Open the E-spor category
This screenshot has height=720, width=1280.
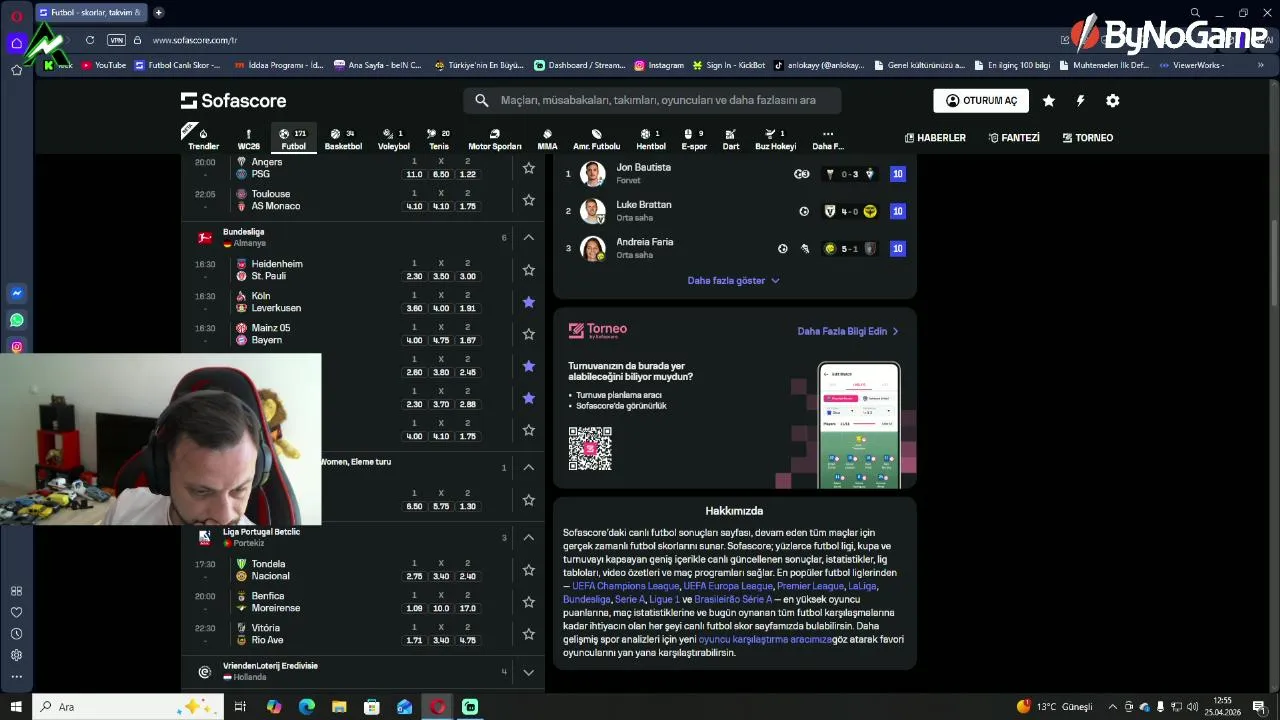pyautogui.click(x=694, y=138)
